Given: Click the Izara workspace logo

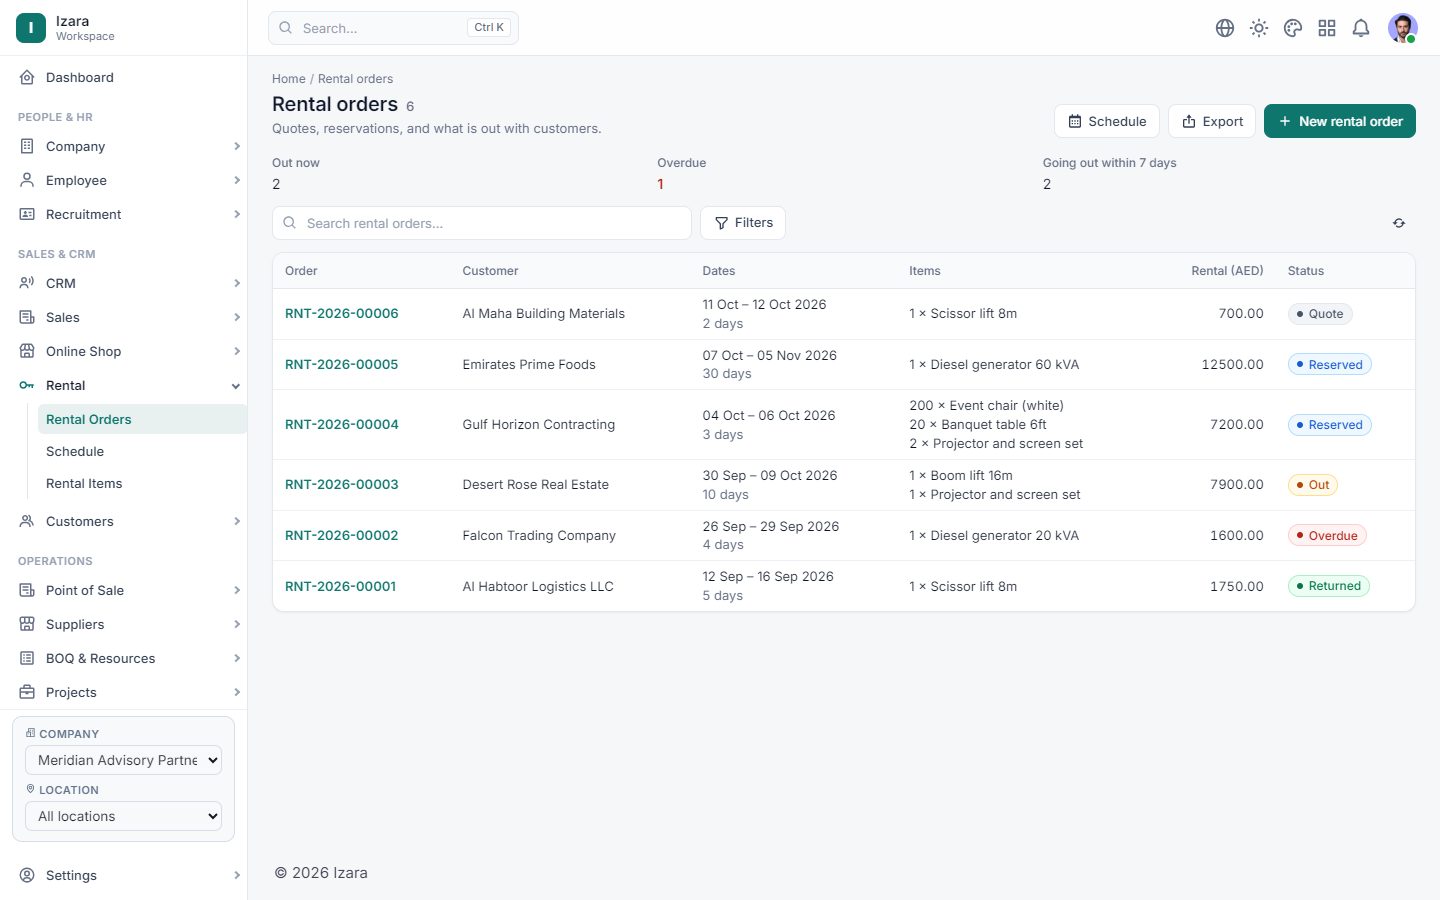Looking at the screenshot, I should pyautogui.click(x=31, y=28).
